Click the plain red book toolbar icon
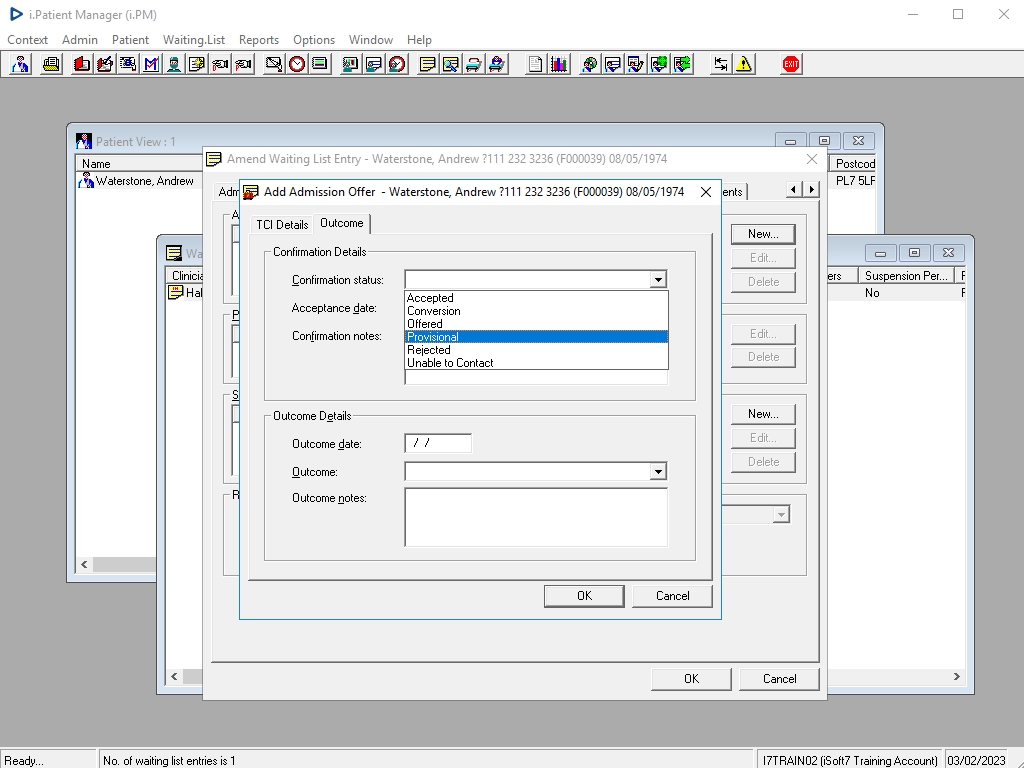Screen dimensions: 1024x768 [81, 64]
